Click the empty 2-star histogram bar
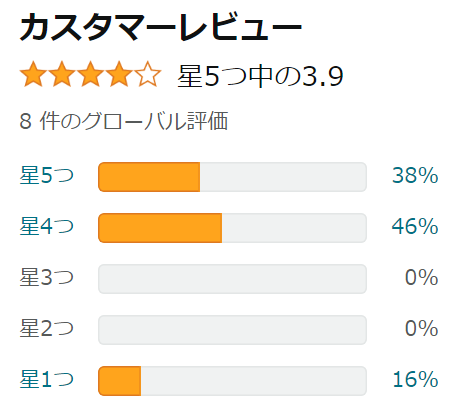The width and height of the screenshot is (457, 410). pyautogui.click(x=232, y=330)
